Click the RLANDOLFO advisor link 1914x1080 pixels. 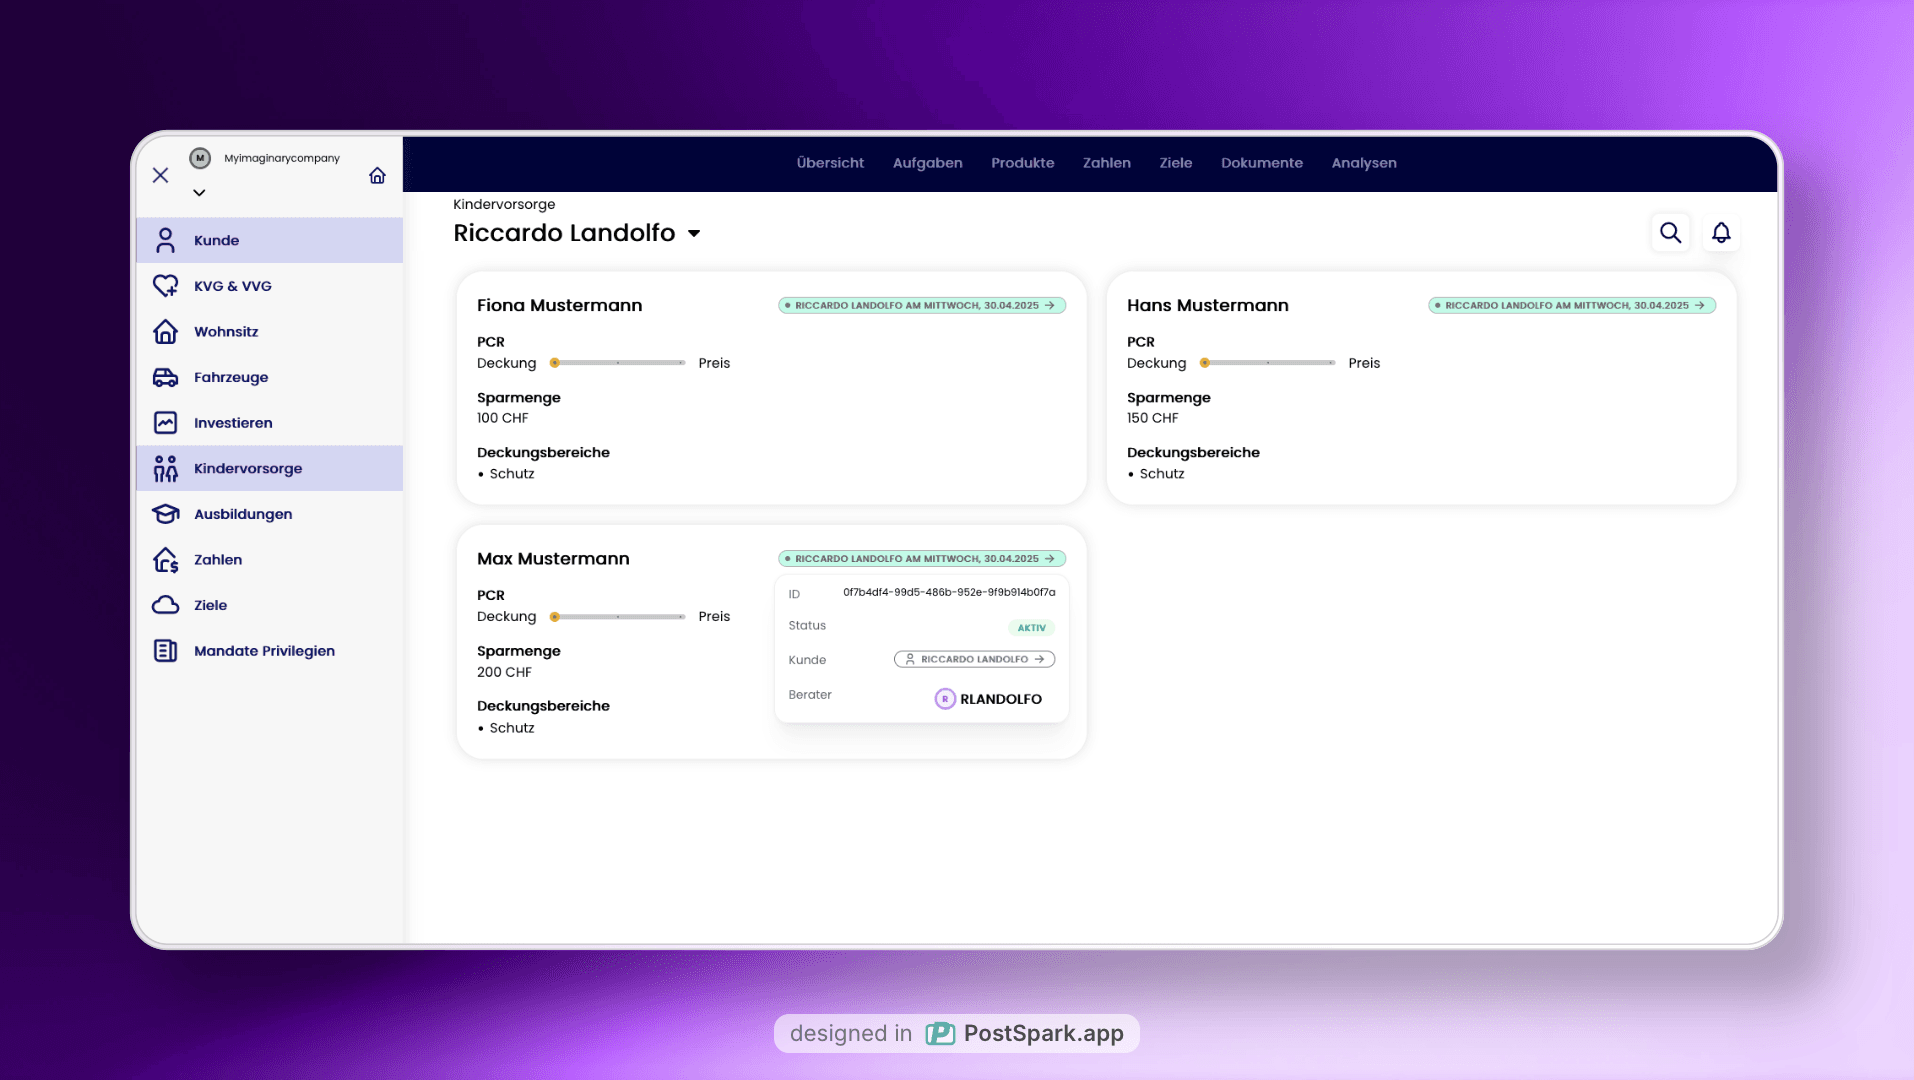click(x=988, y=698)
